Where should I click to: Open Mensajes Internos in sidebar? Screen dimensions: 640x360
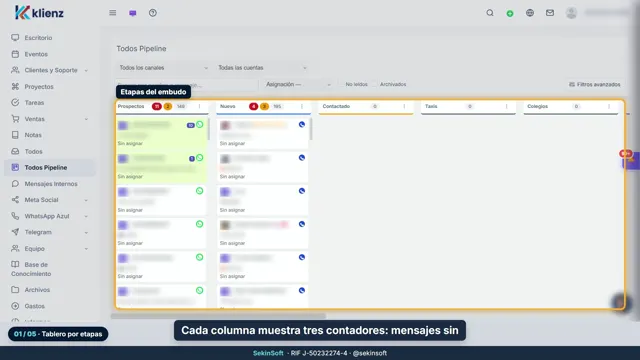tap(50, 184)
